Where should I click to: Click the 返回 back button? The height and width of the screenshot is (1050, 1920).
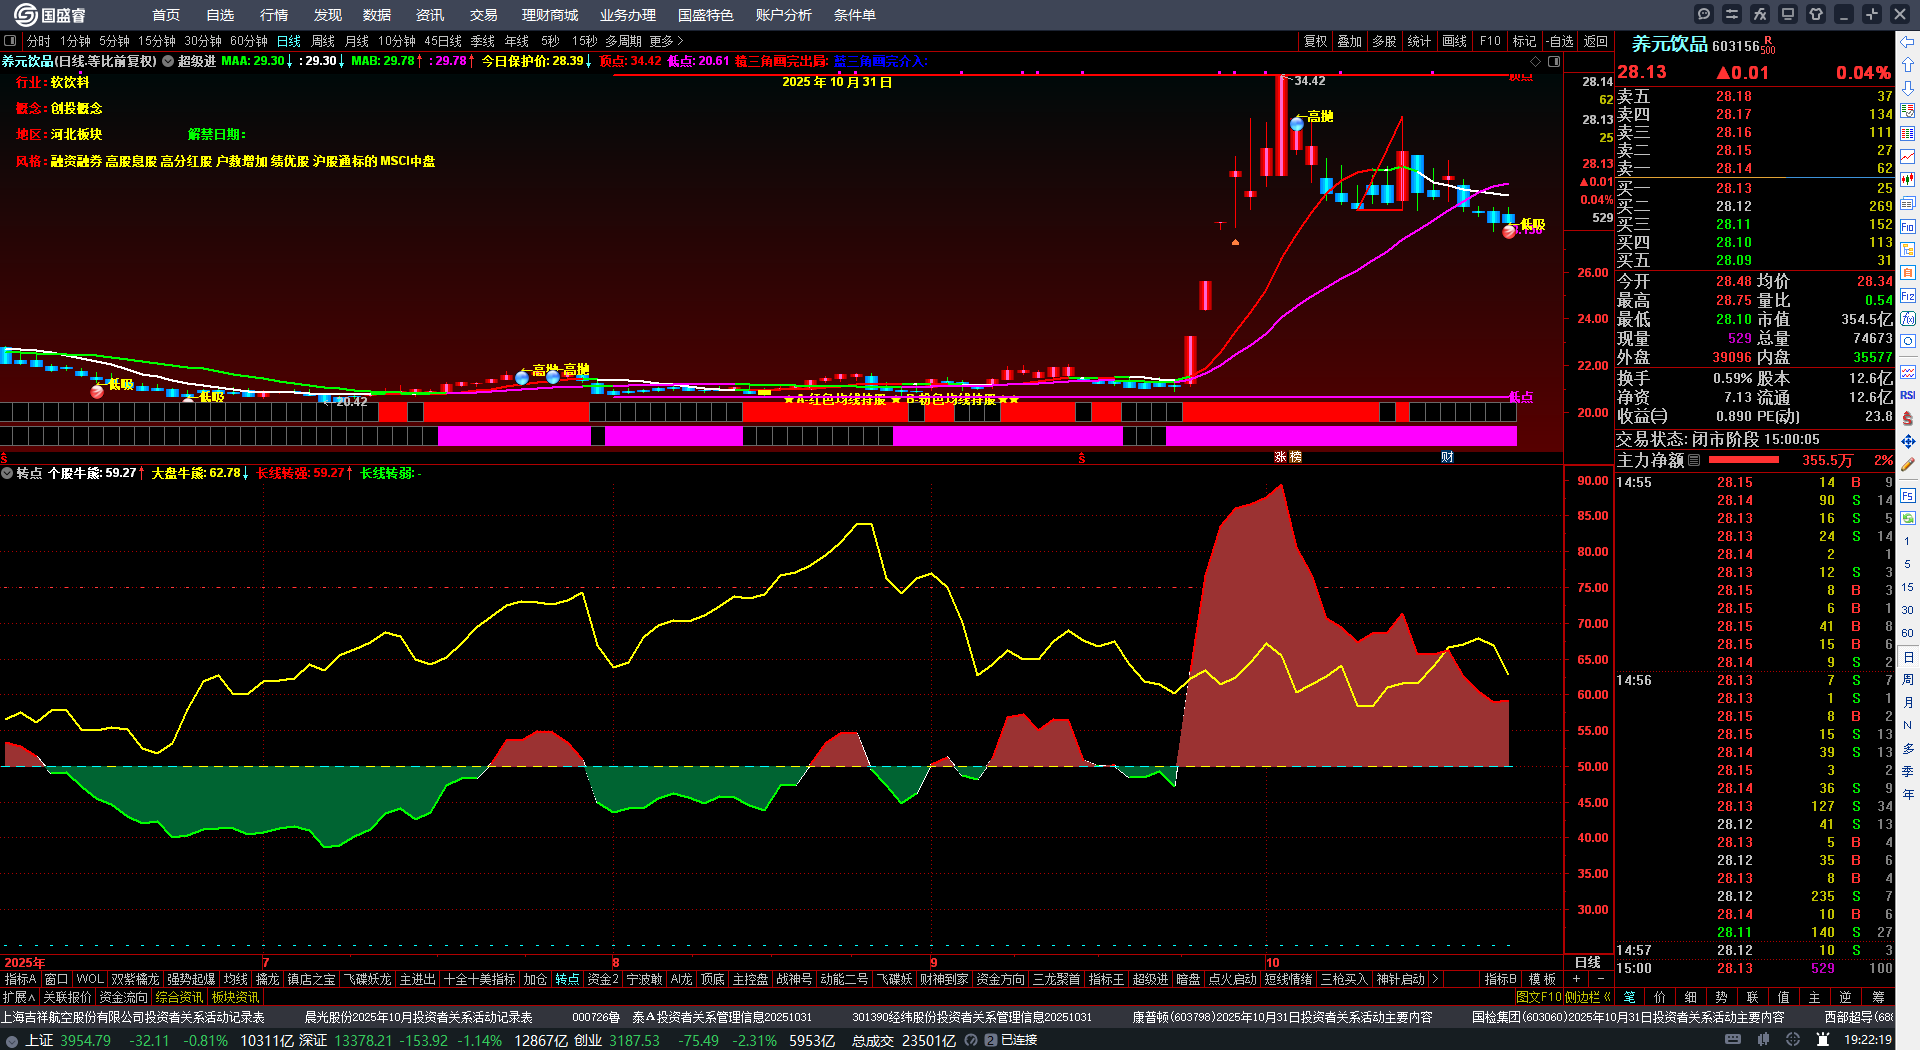pyautogui.click(x=1596, y=41)
